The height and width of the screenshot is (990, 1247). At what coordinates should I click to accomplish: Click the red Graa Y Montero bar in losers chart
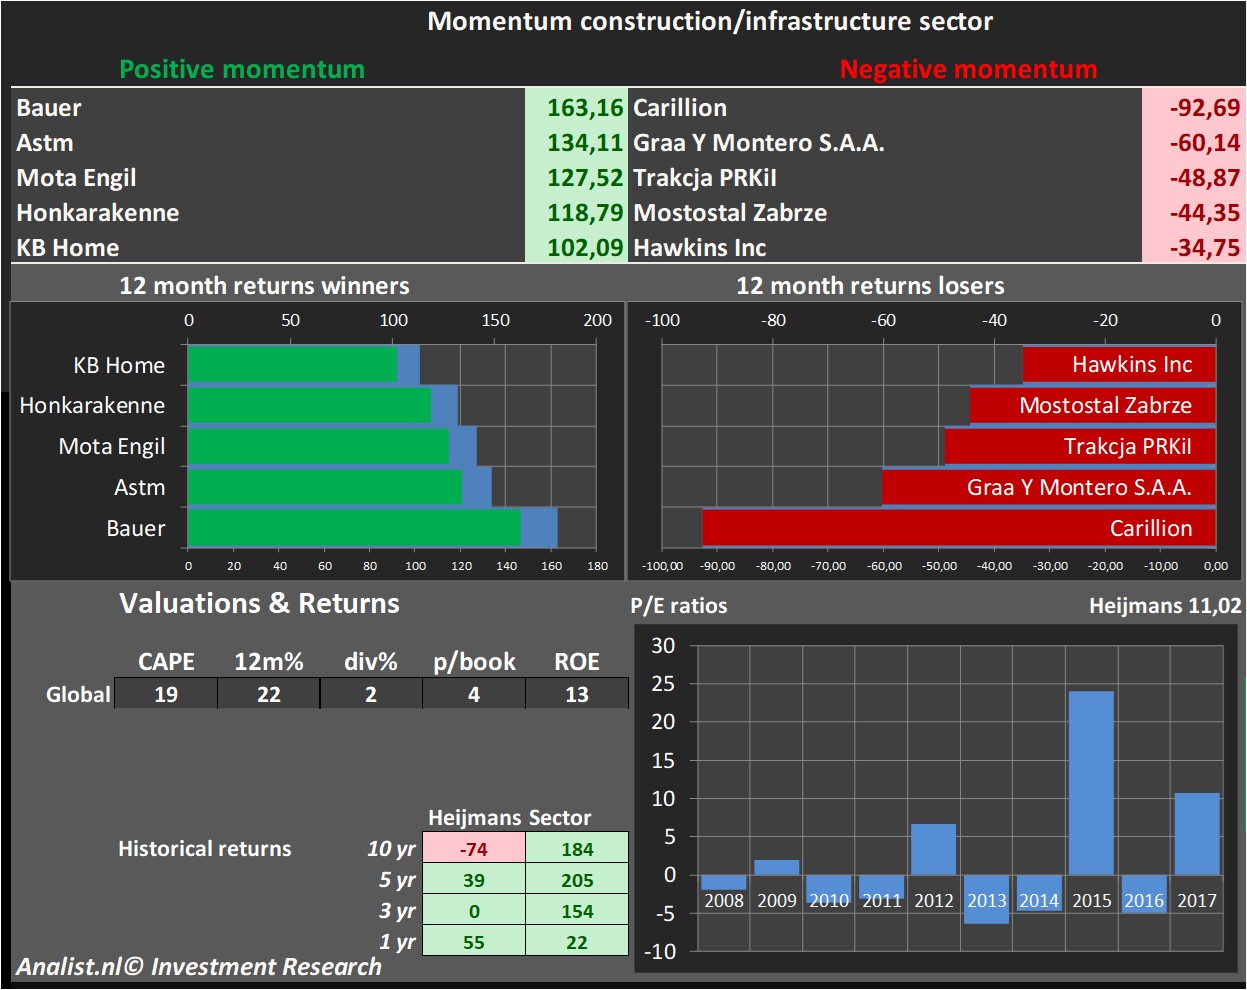pos(1049,487)
